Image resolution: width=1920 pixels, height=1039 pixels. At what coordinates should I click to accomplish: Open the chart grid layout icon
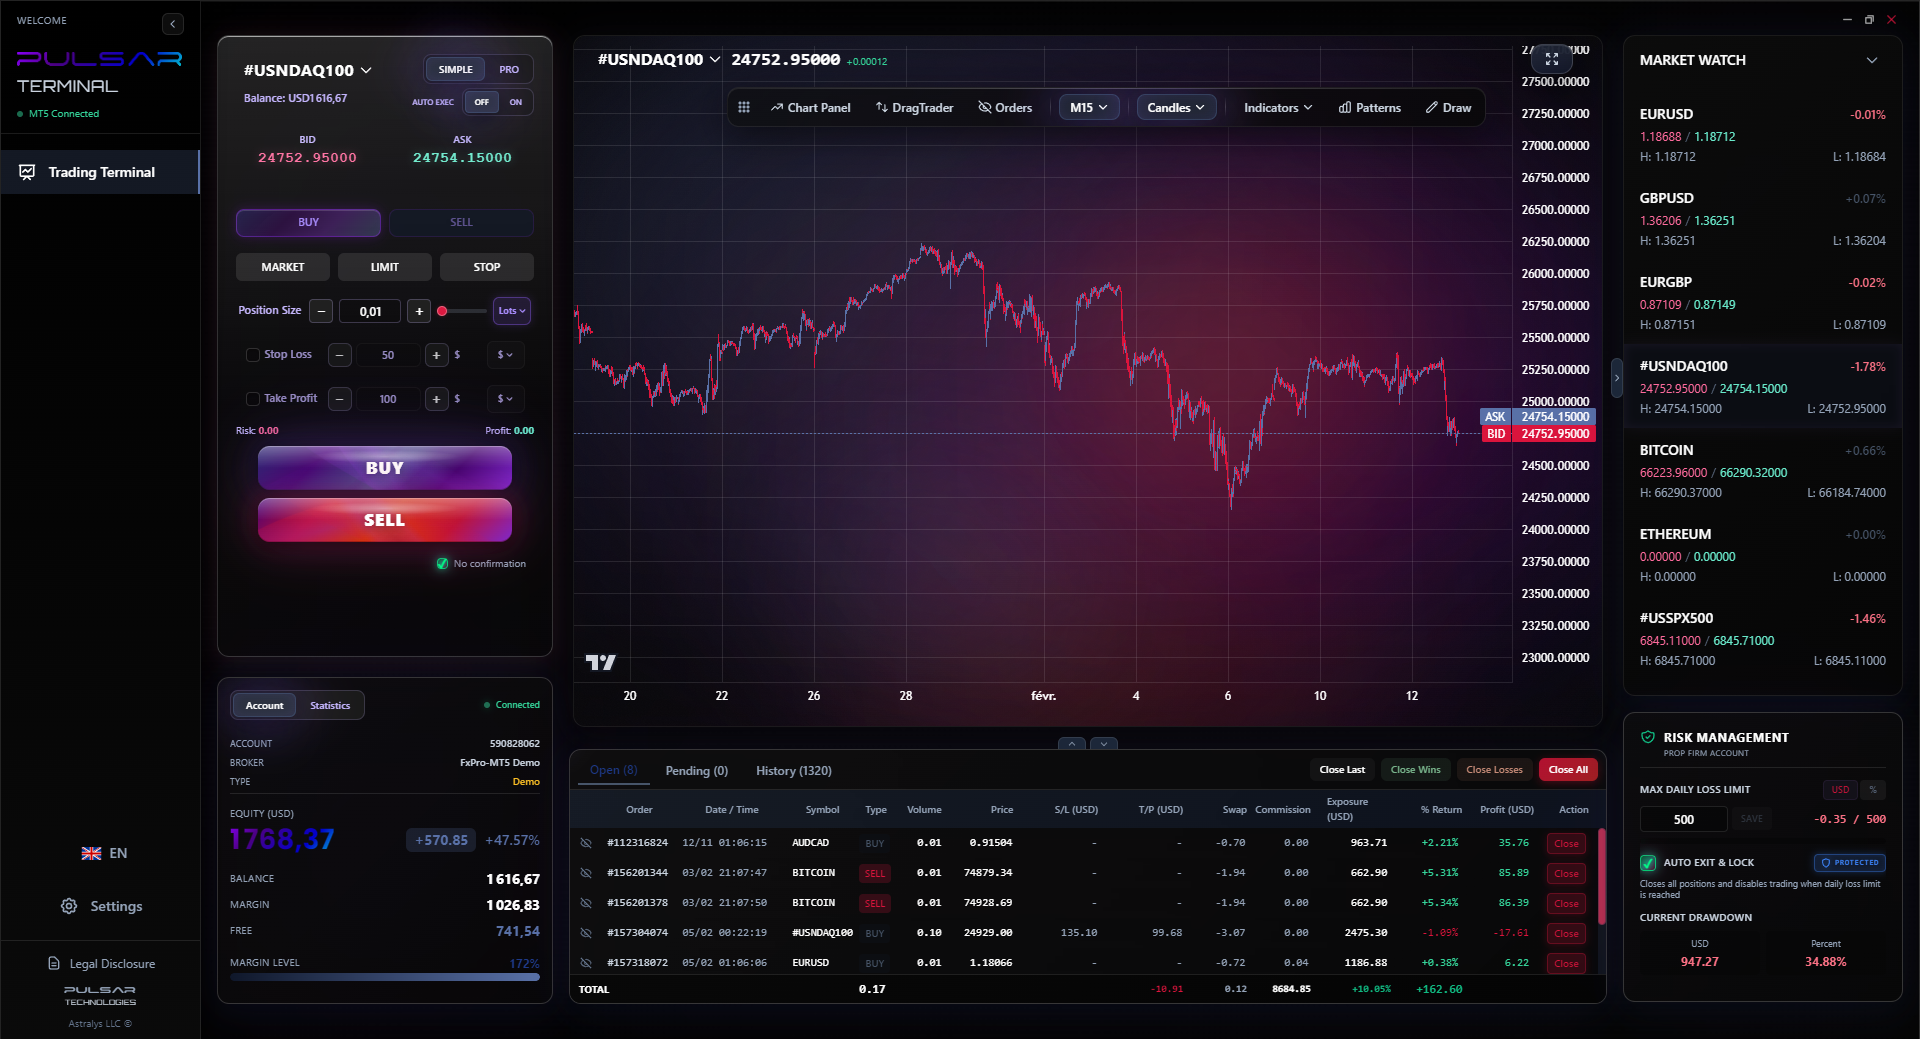point(744,107)
